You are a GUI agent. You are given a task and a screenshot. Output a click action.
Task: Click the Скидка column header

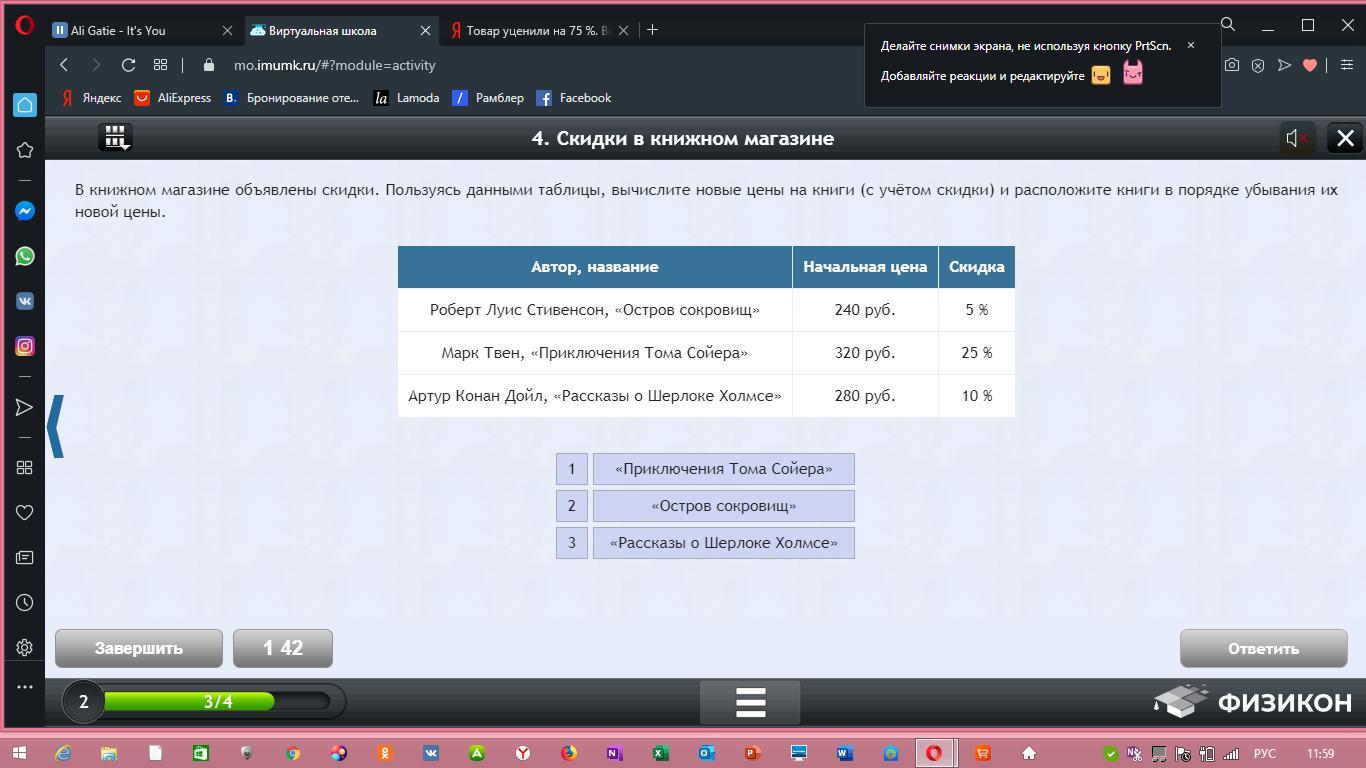pyautogui.click(x=977, y=267)
